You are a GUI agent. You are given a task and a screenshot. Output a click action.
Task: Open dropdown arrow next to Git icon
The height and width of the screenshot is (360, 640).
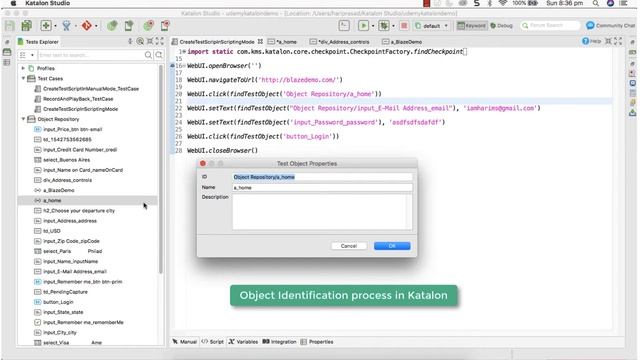[x=96, y=26]
